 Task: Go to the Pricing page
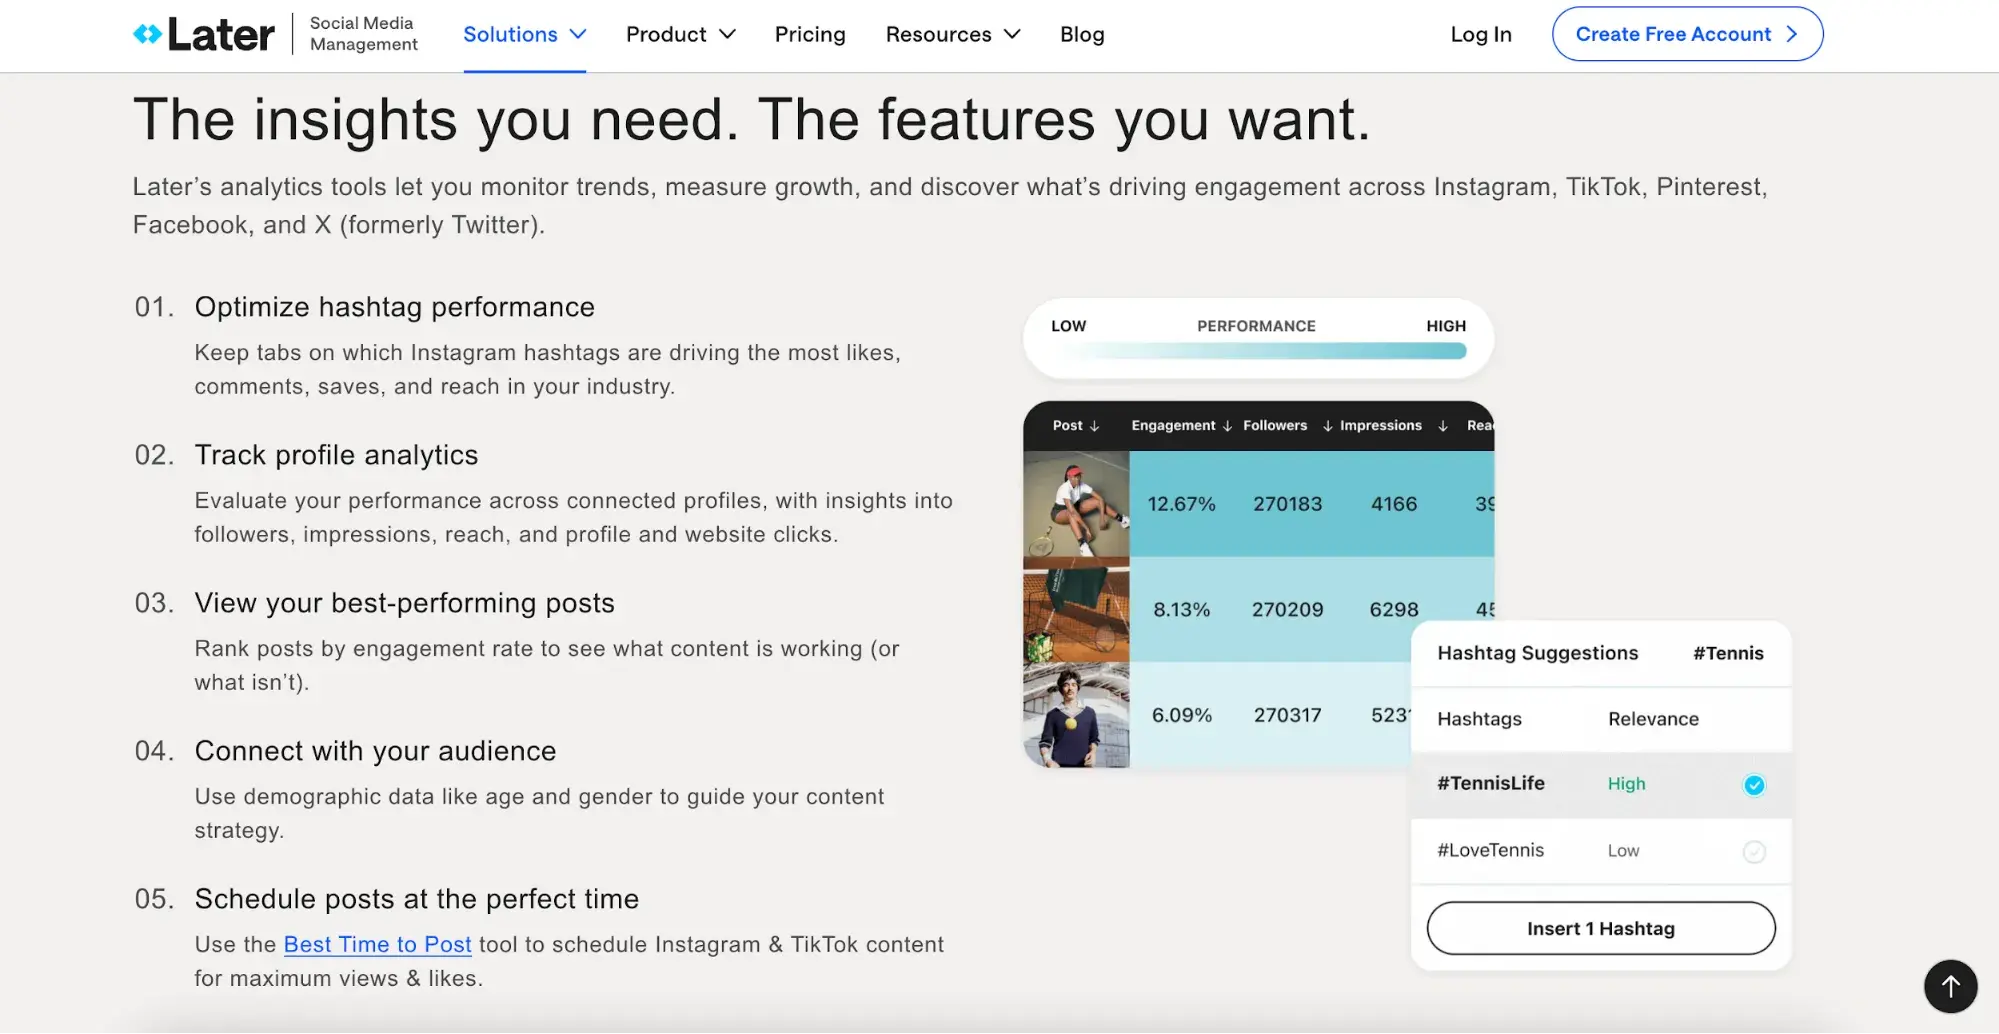tap(810, 34)
